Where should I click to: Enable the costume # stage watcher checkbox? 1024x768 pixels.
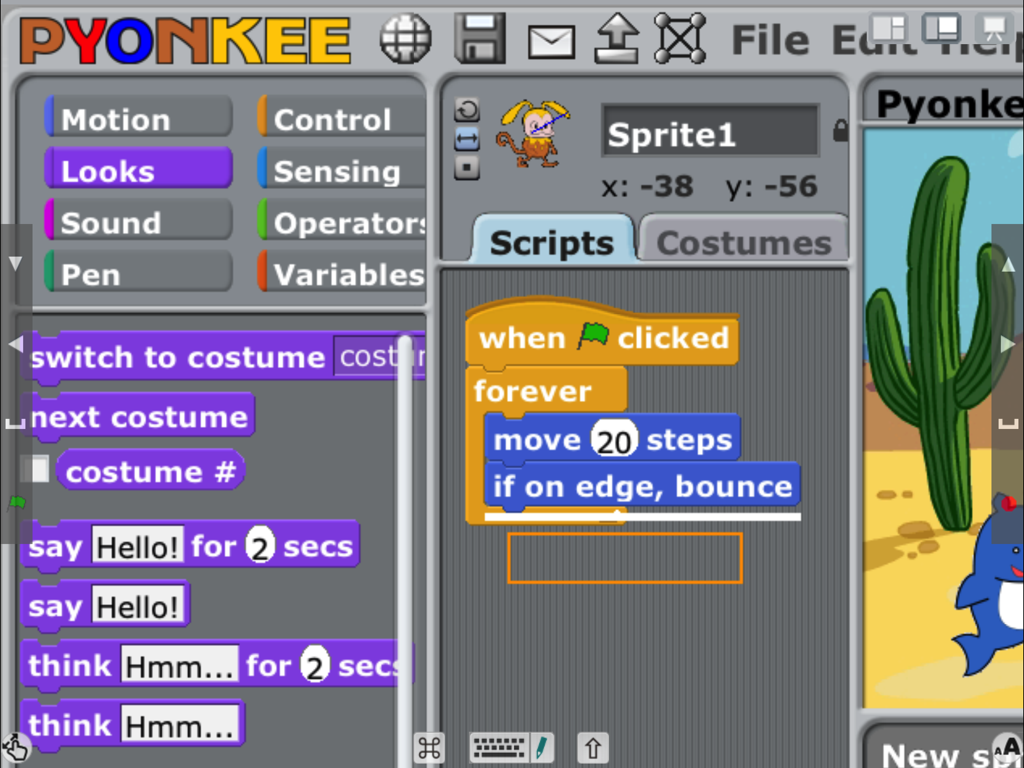(37, 470)
